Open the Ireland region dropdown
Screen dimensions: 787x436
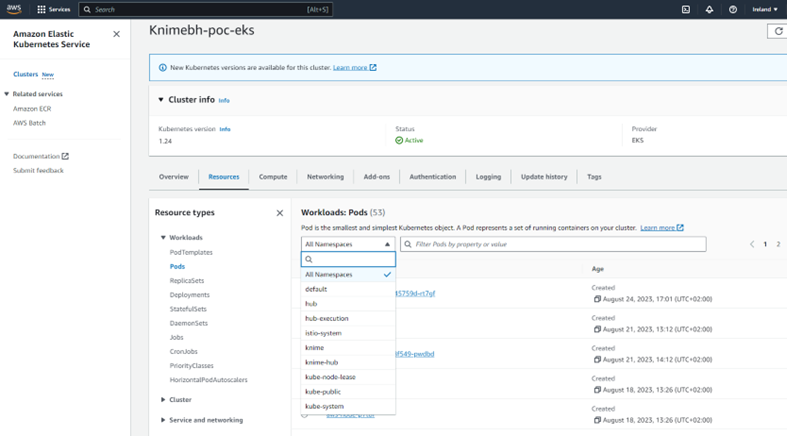click(x=765, y=10)
